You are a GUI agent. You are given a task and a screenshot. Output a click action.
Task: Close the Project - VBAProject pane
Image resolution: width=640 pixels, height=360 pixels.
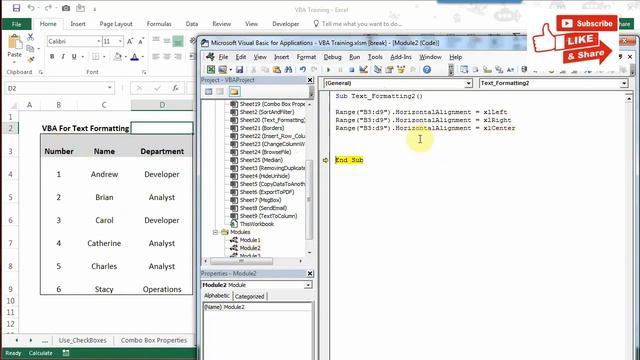pos(310,80)
